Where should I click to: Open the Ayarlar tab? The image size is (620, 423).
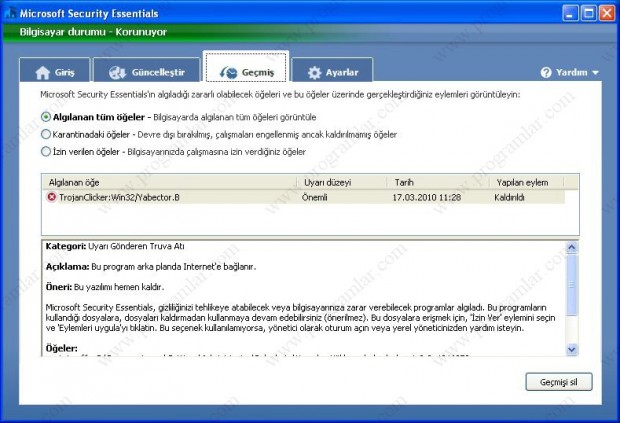[333, 70]
